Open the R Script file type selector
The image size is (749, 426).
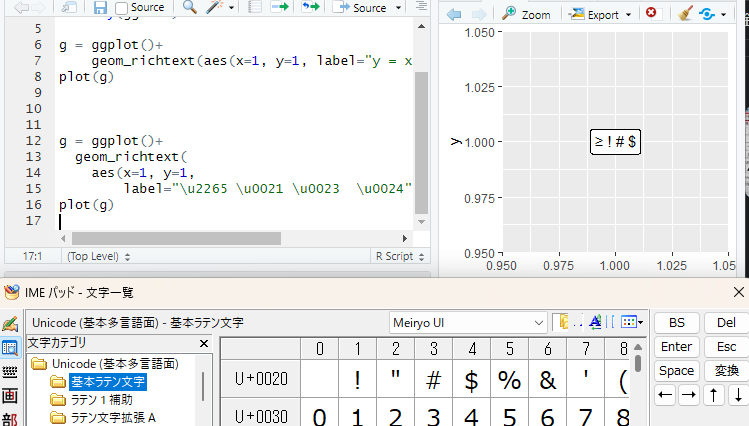400,256
